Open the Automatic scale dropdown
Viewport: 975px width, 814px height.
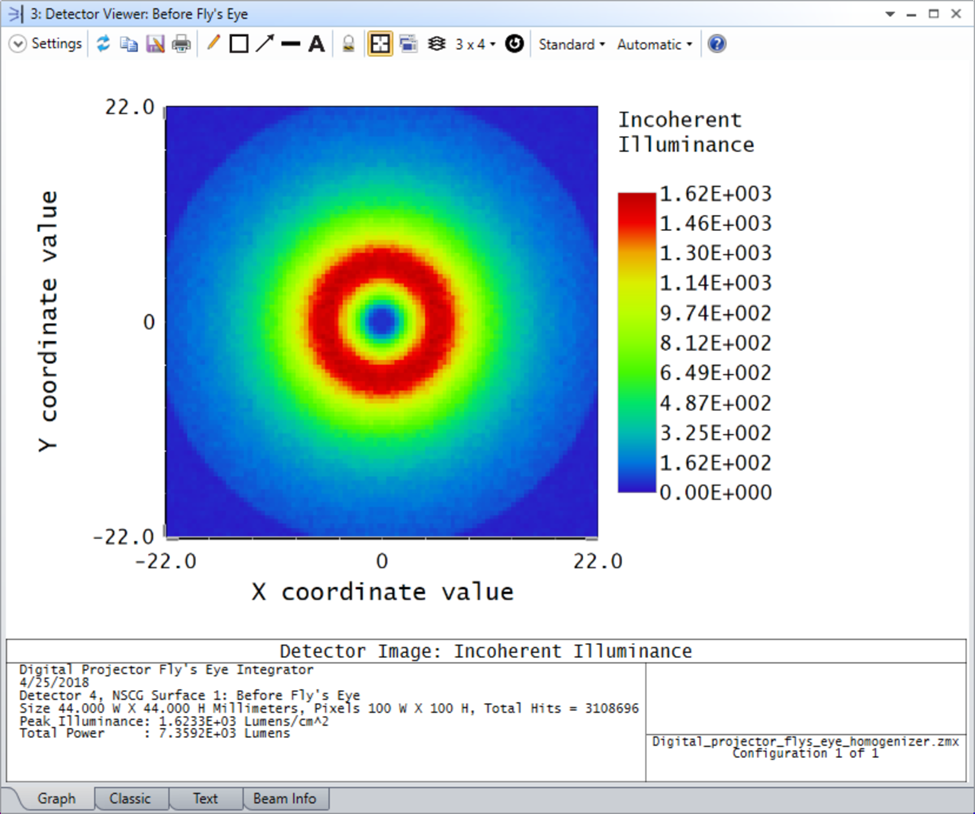click(x=653, y=43)
